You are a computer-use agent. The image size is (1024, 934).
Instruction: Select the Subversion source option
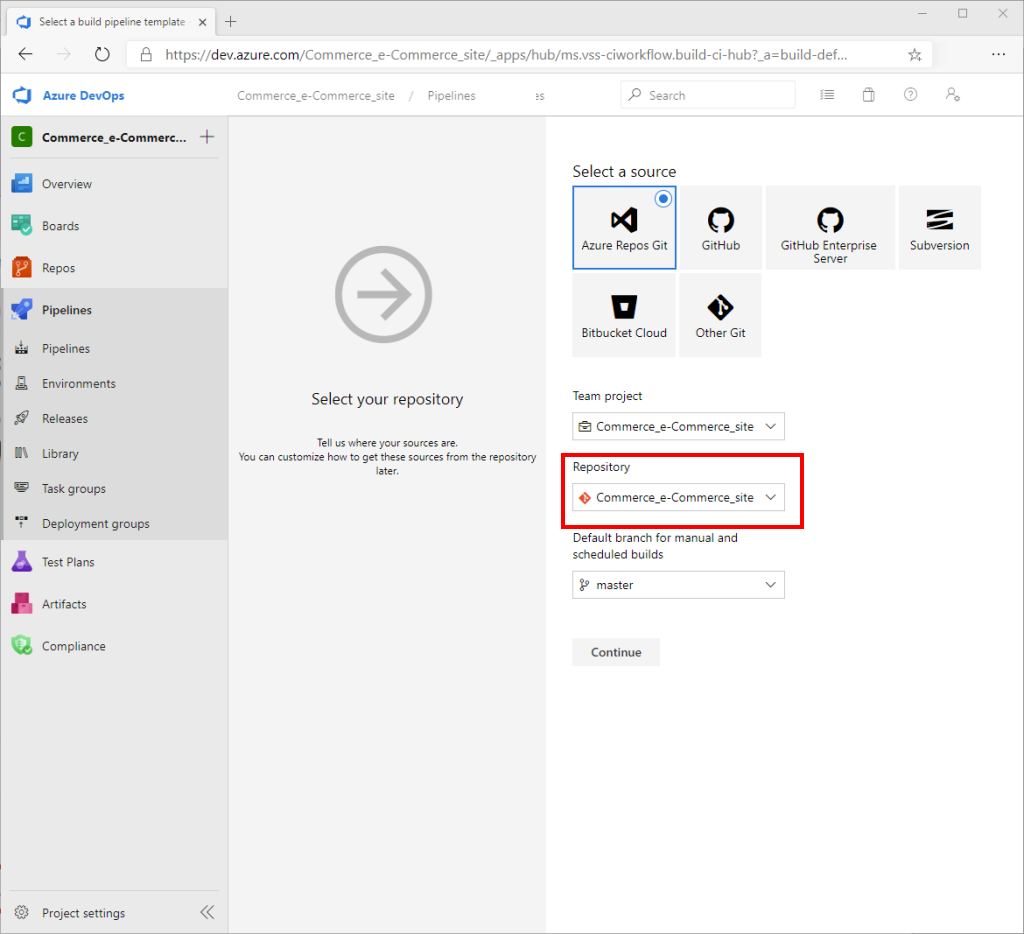click(939, 227)
